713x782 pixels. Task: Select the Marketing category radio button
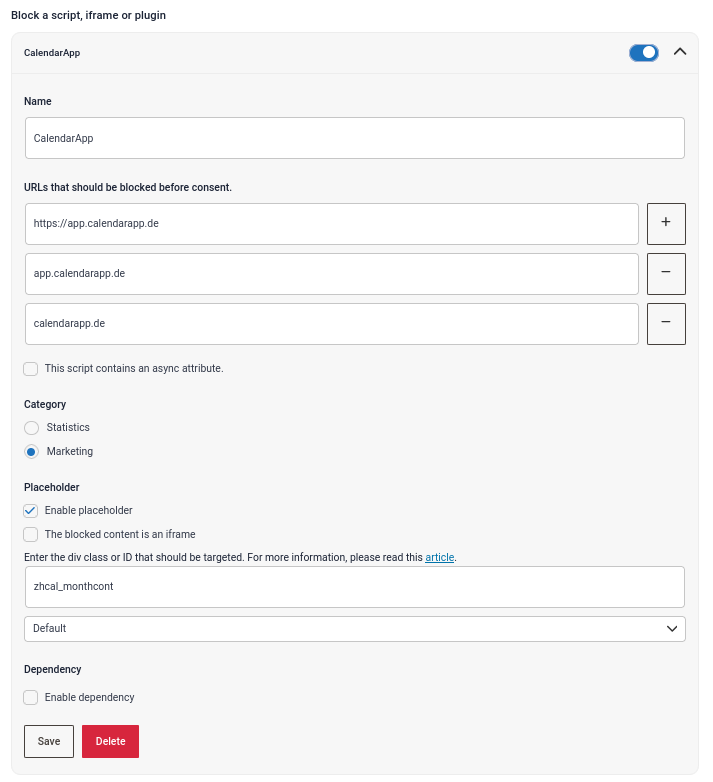click(x=31, y=451)
